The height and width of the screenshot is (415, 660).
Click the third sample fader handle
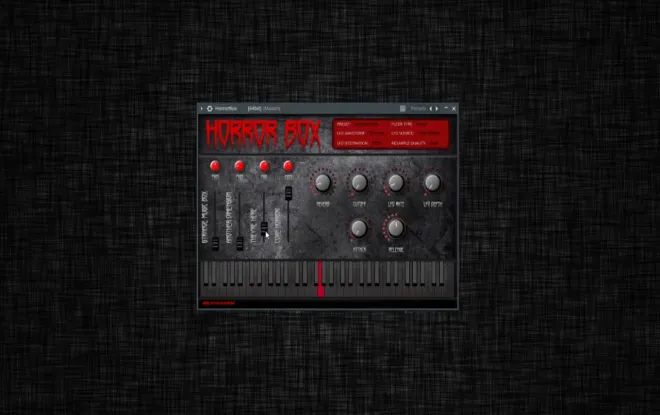[x=264, y=229]
